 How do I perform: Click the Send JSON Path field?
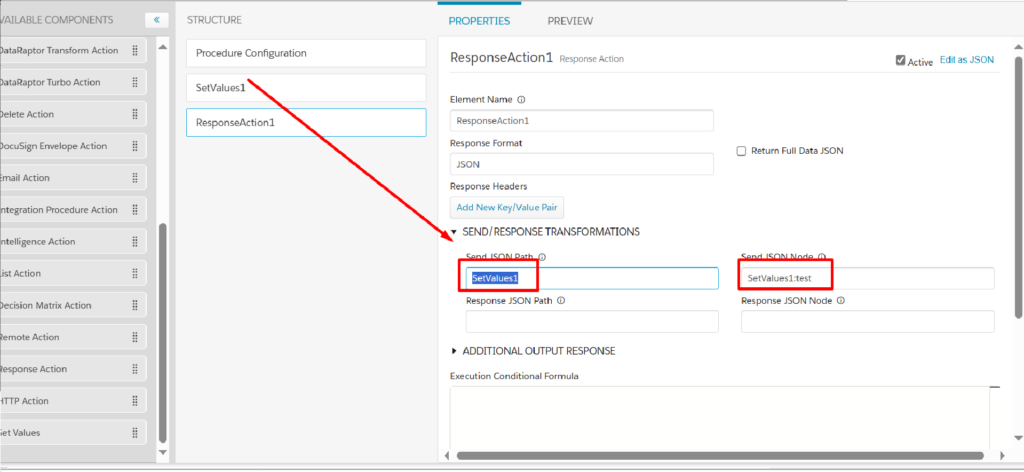592,278
